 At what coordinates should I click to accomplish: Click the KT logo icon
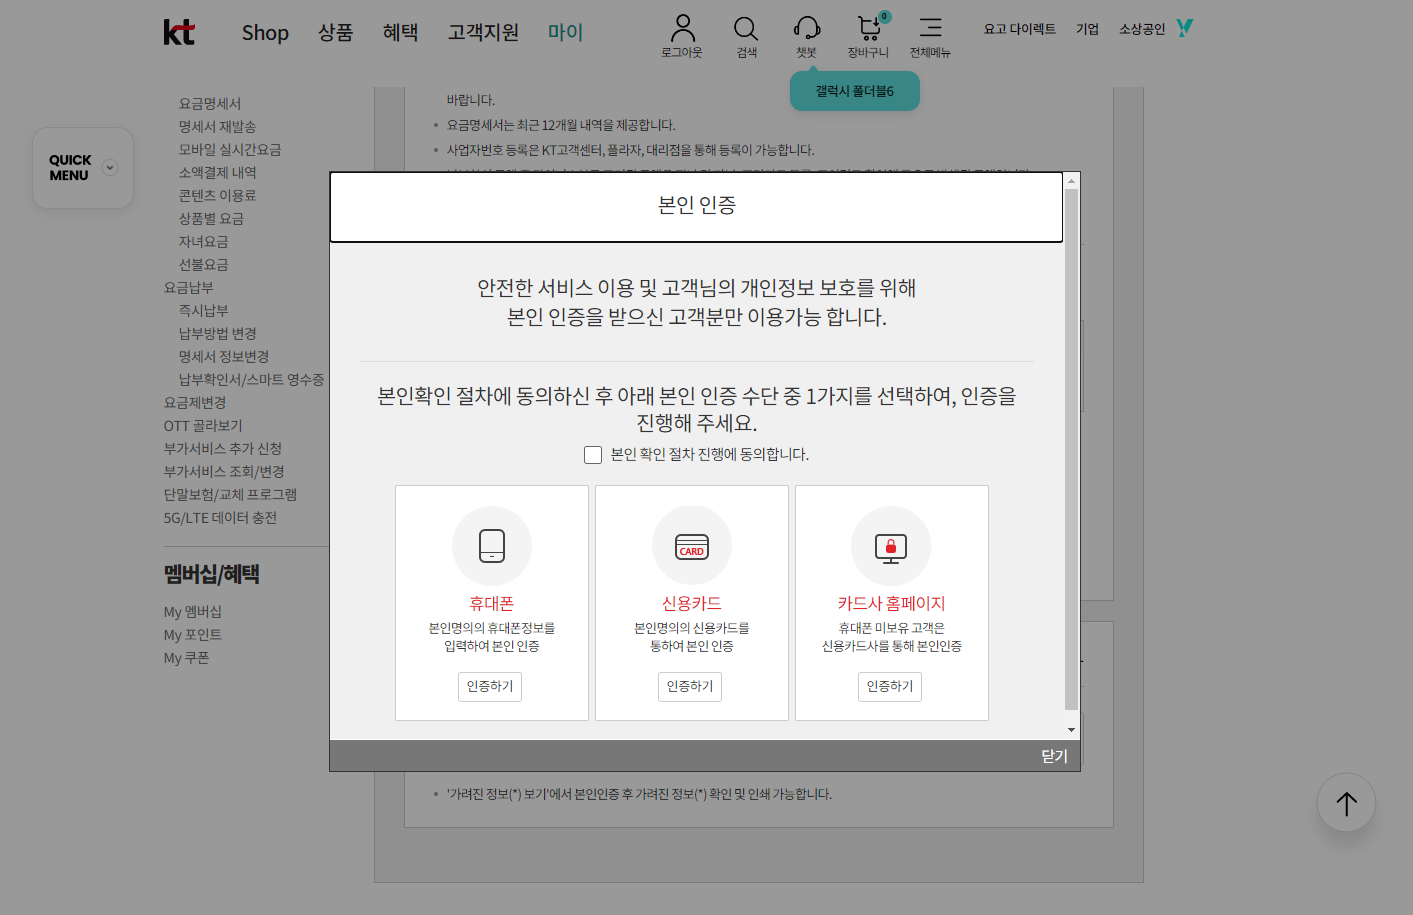click(x=179, y=32)
